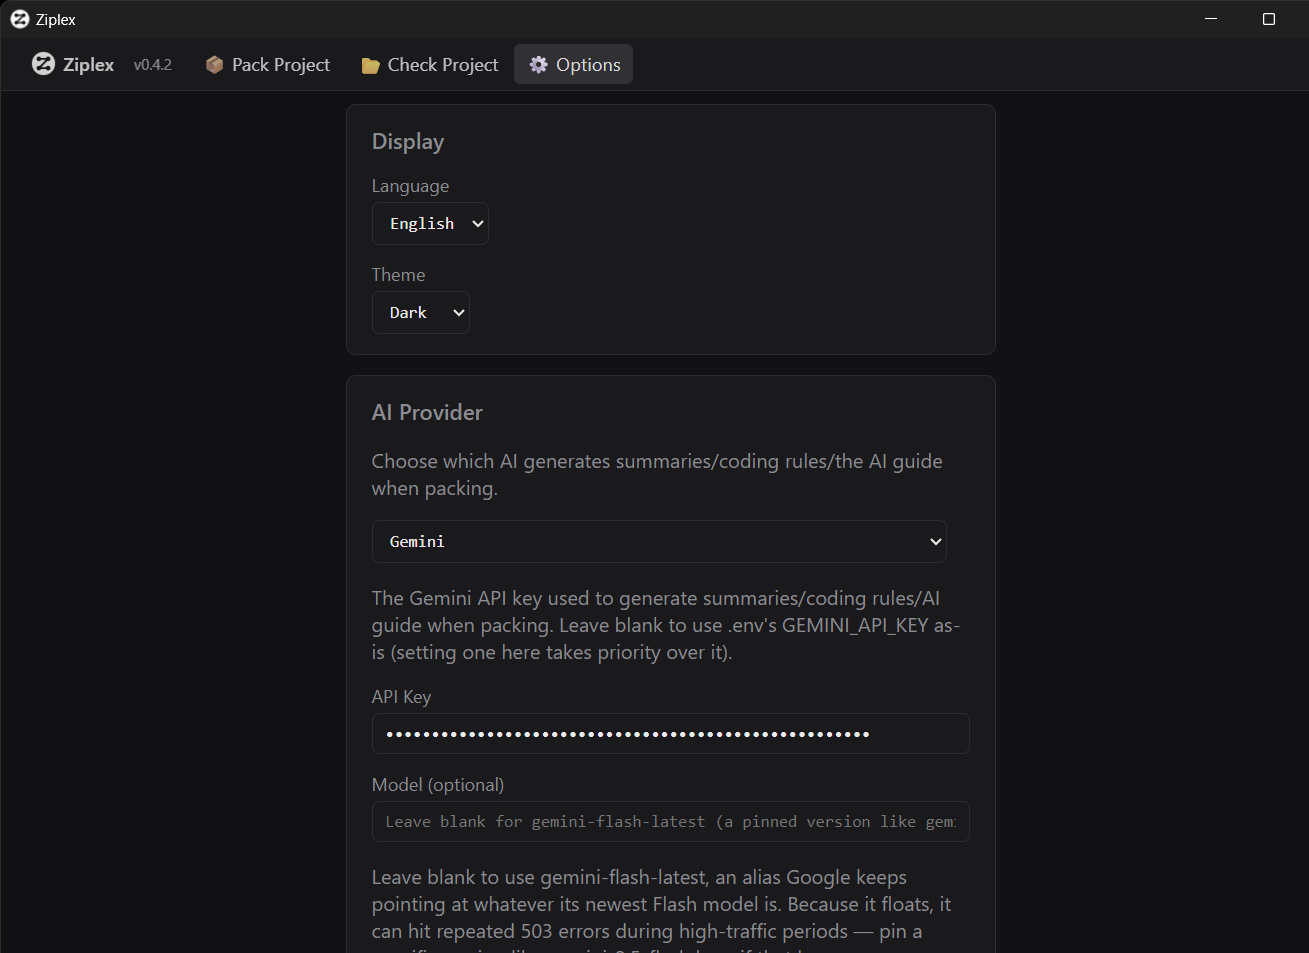Click the Theme label
1309x953 pixels.
click(x=398, y=275)
